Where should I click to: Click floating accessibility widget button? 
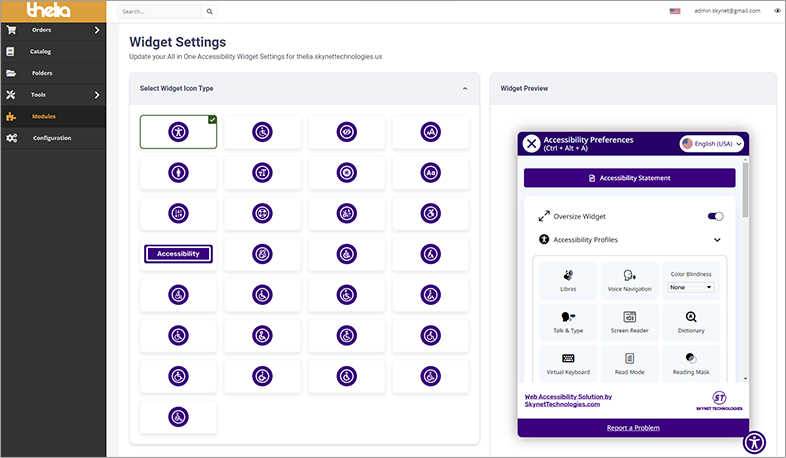click(x=754, y=442)
